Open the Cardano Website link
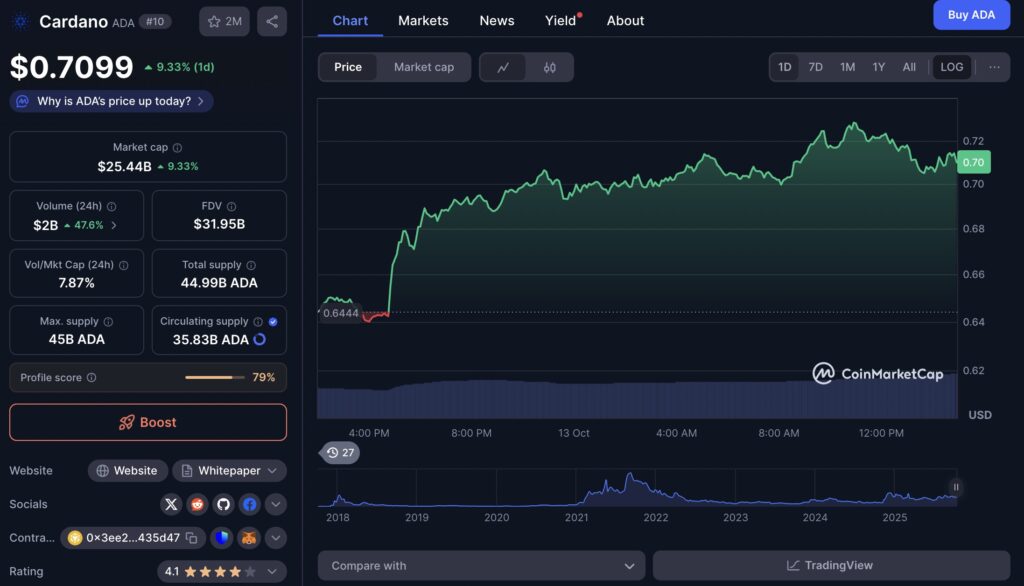The height and width of the screenshot is (586, 1024). pos(127,471)
